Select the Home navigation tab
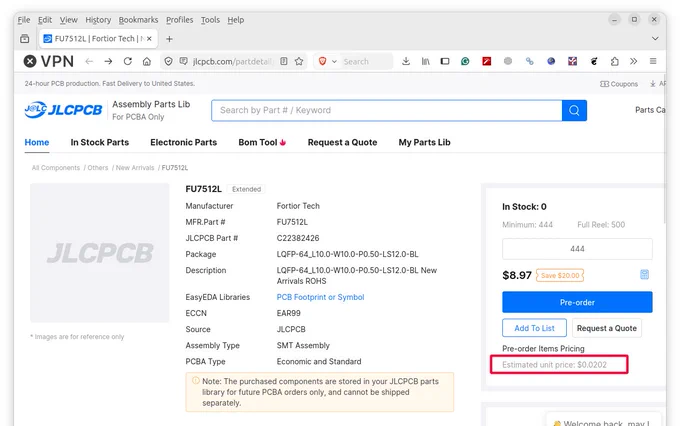Screen dimensions: 680x426 (37, 142)
